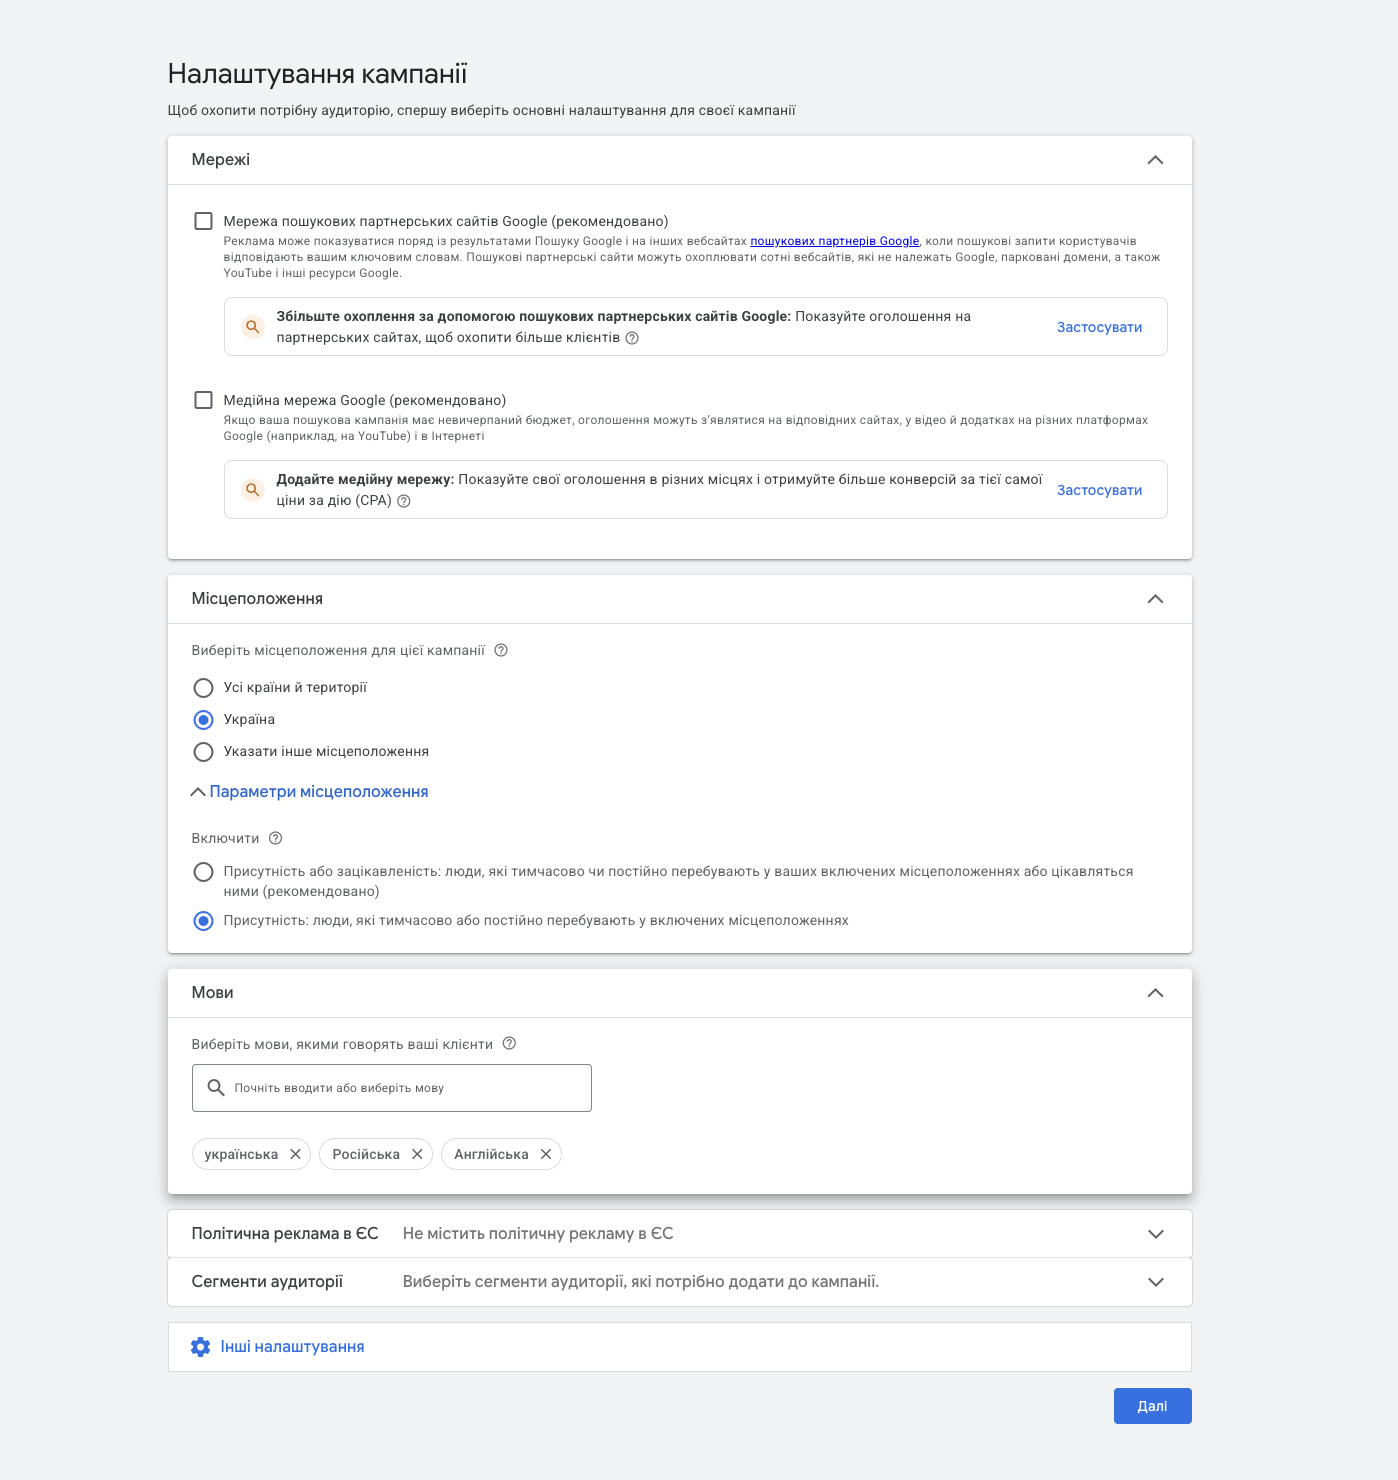Viewport: 1398px width, 1480px height.
Task: Expand Сегменти аудиторії section
Action: [x=1155, y=1282]
